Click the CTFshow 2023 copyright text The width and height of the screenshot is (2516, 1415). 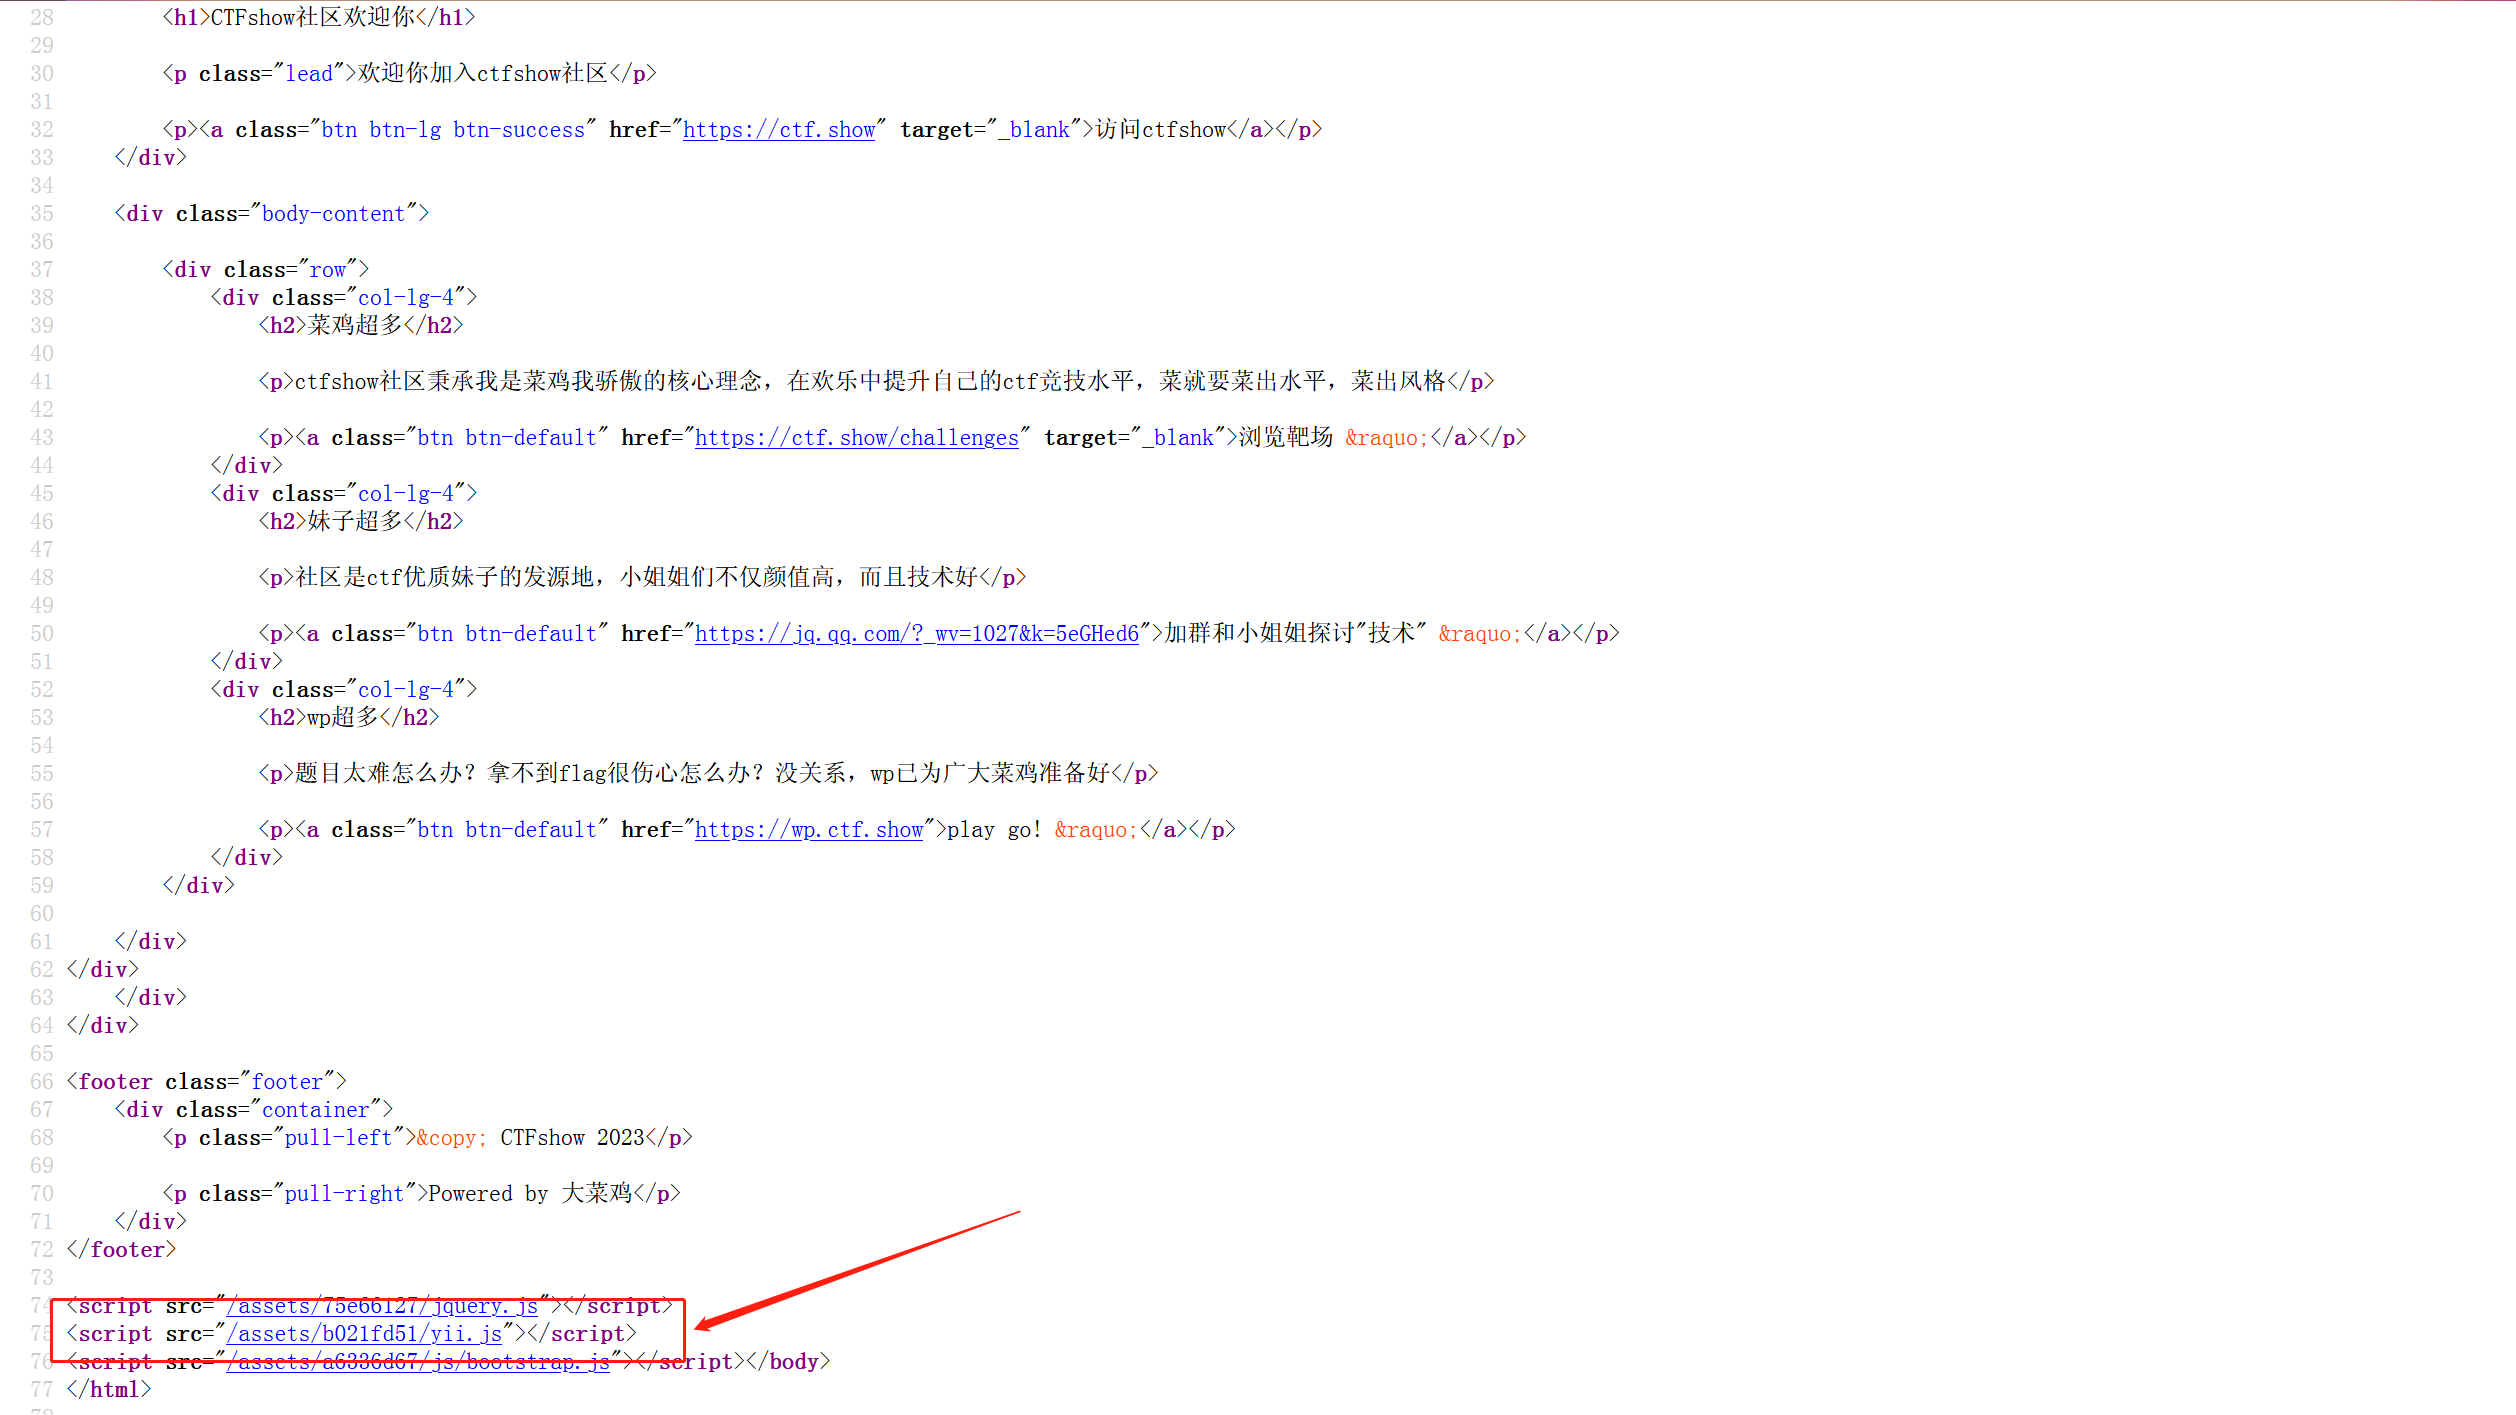(572, 1138)
